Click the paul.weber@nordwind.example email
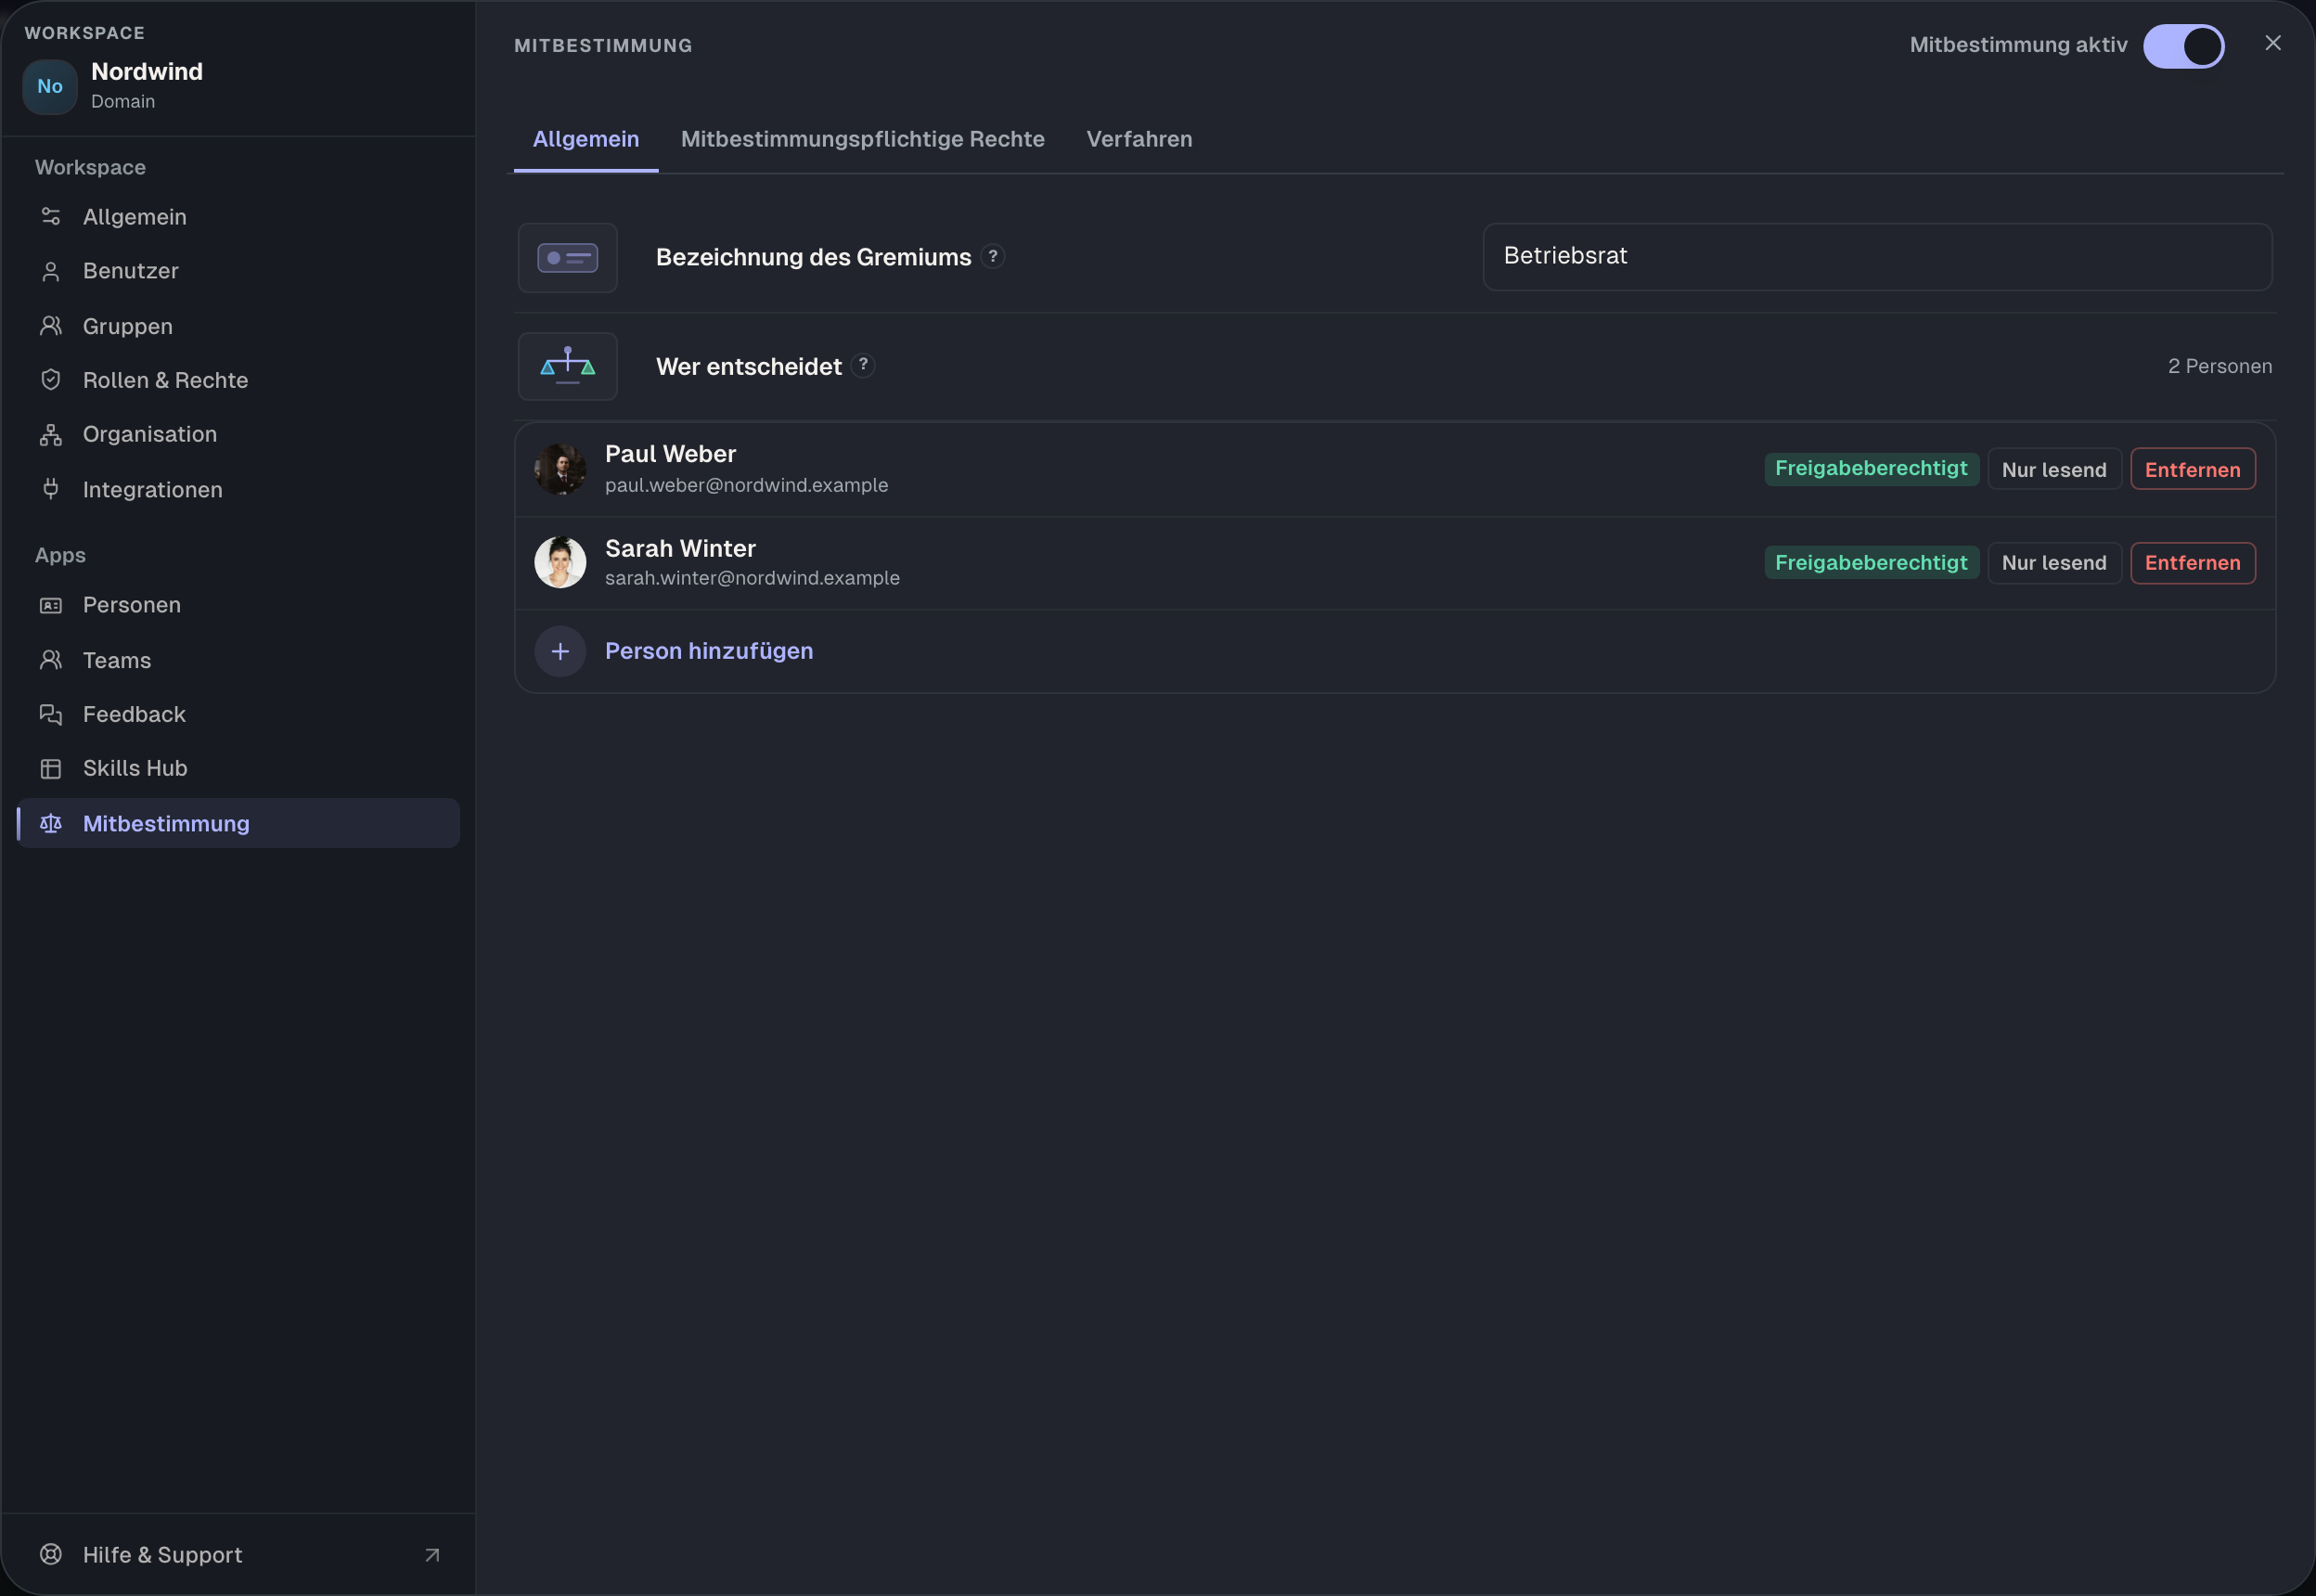 [x=746, y=485]
